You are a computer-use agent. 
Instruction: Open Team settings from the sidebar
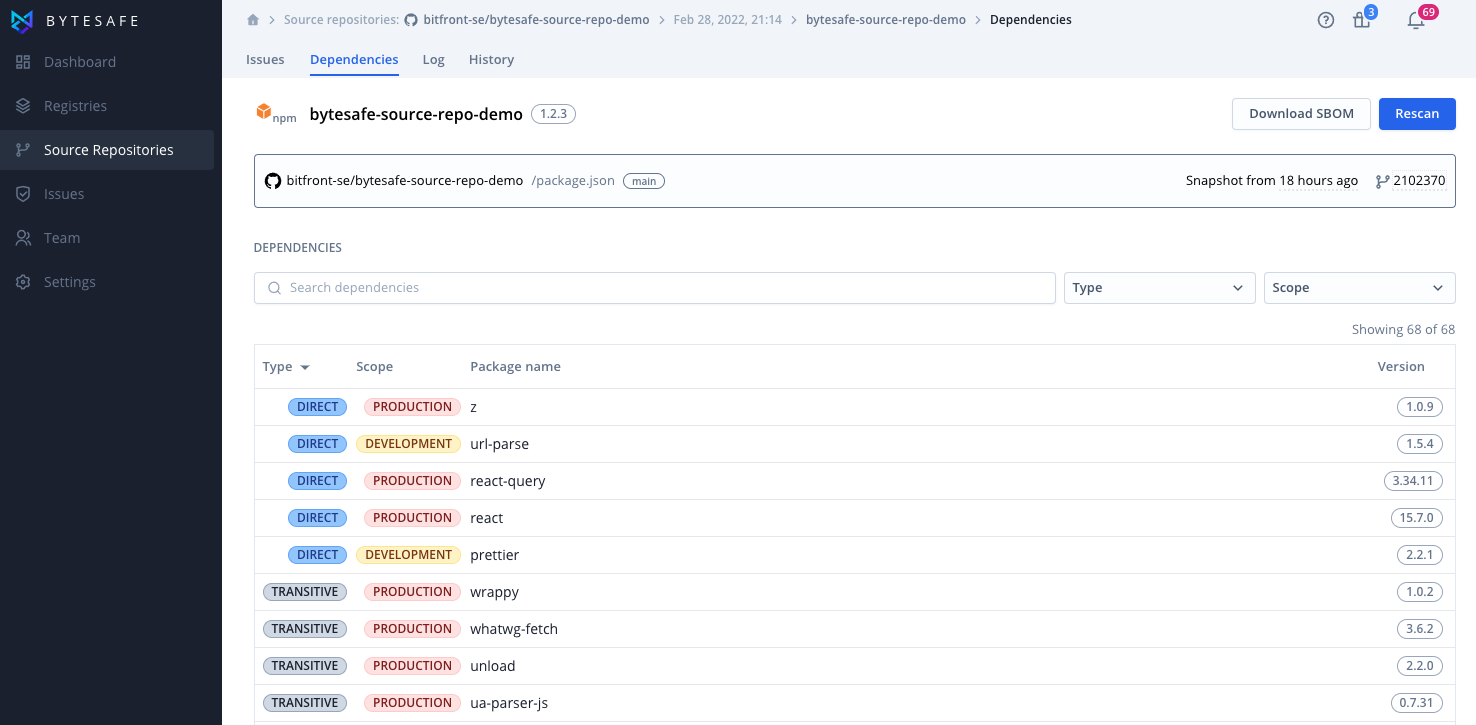[x=62, y=237]
